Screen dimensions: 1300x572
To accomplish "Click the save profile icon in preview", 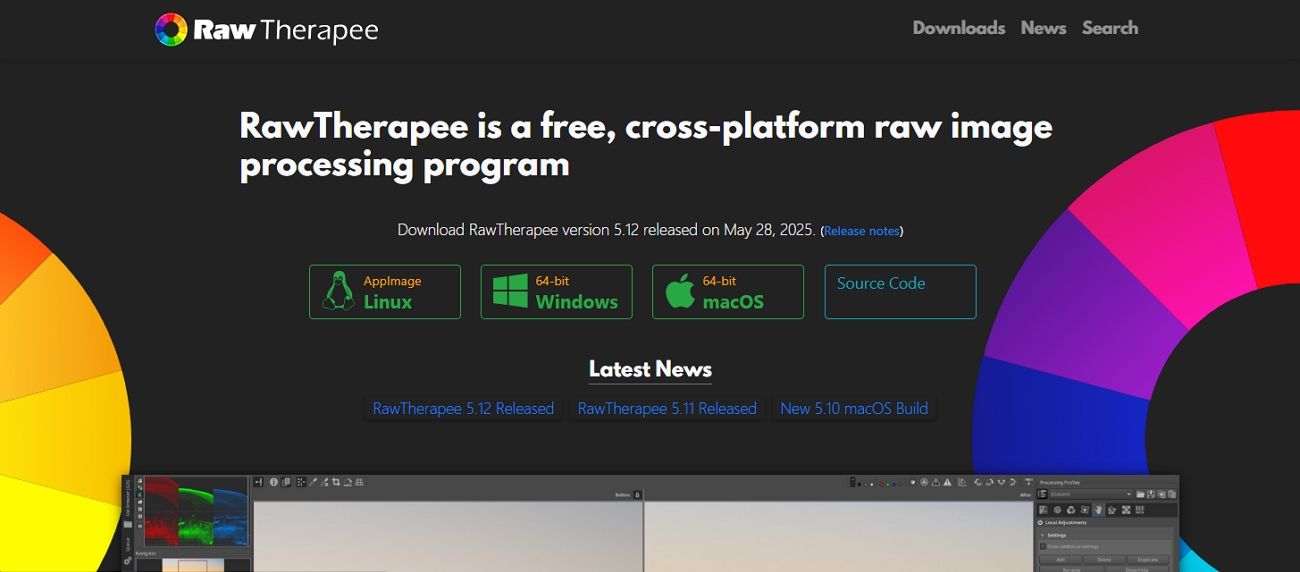I will (x=1151, y=494).
